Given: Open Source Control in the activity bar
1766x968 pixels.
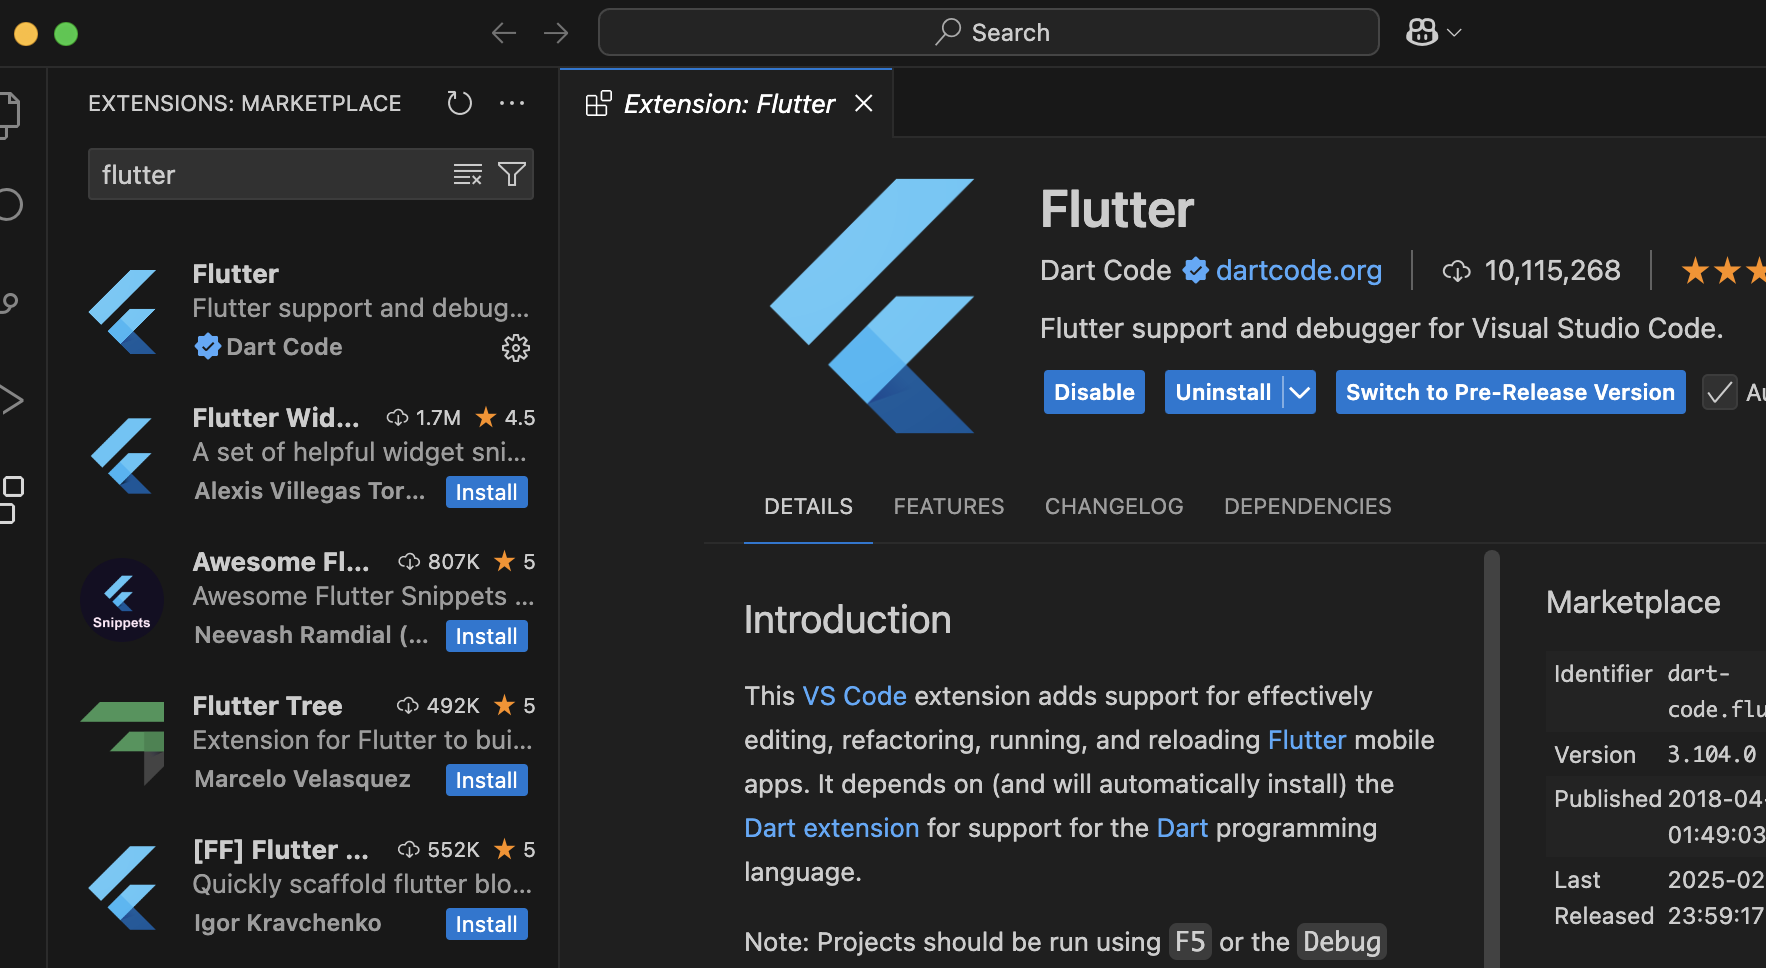Looking at the screenshot, I should 9,303.
